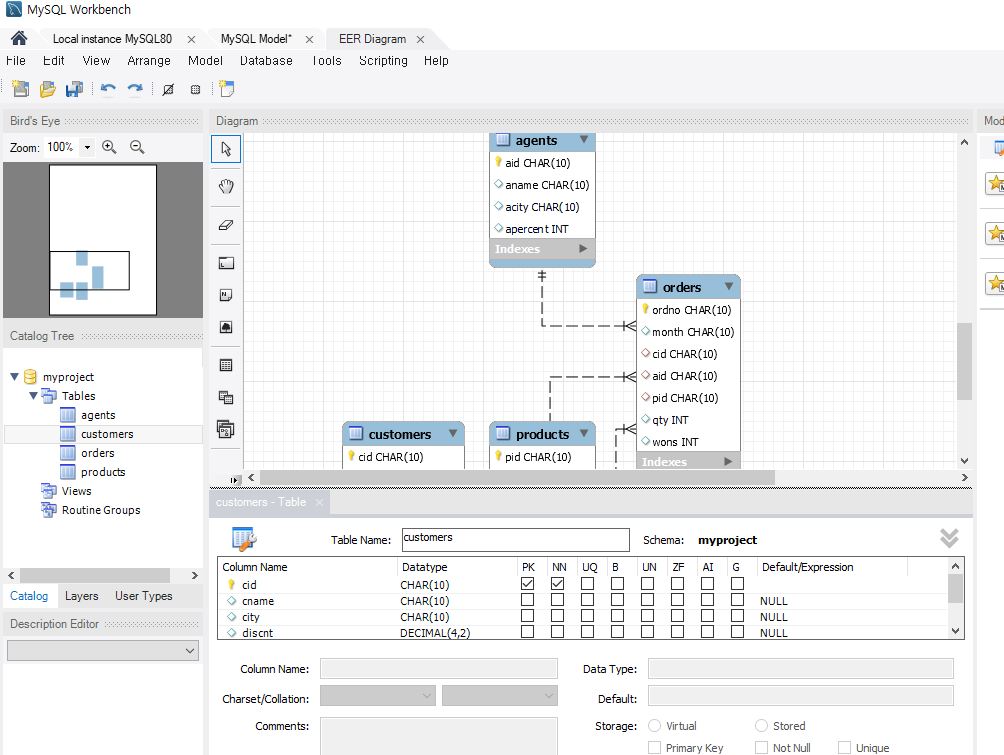The width and height of the screenshot is (1004, 755).
Task: Open the Scripting menu
Action: point(384,61)
